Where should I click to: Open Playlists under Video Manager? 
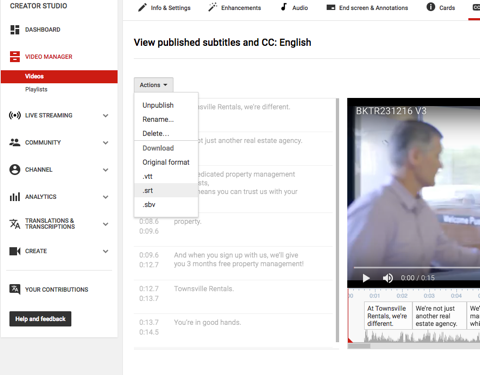click(36, 89)
